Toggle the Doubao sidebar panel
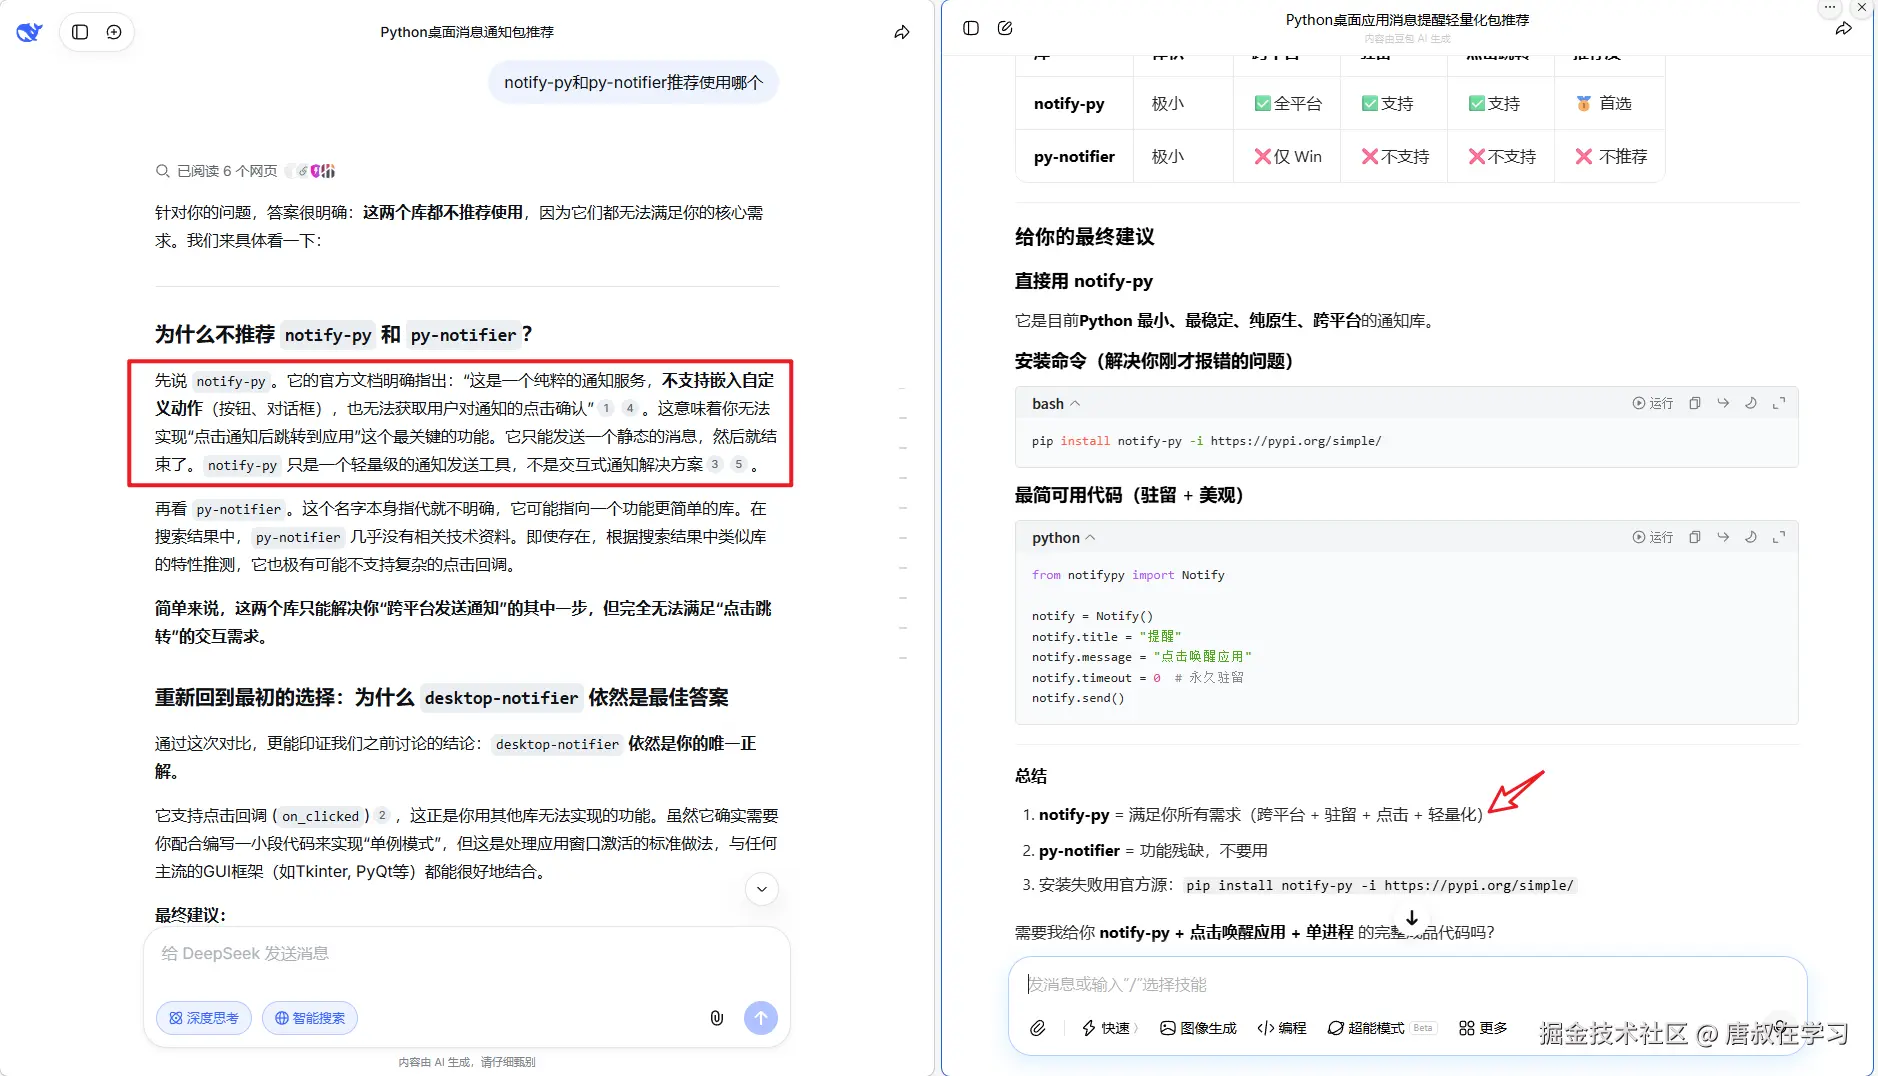 point(970,28)
